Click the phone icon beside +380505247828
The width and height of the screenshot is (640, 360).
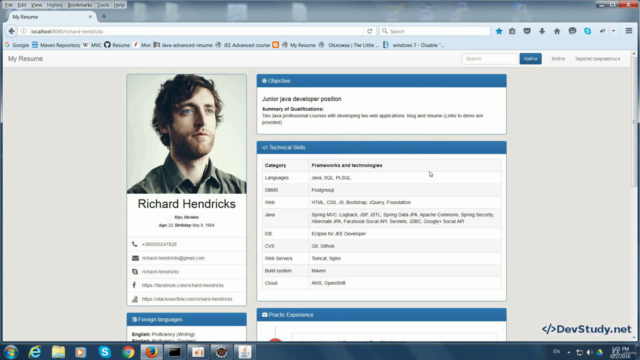135,244
